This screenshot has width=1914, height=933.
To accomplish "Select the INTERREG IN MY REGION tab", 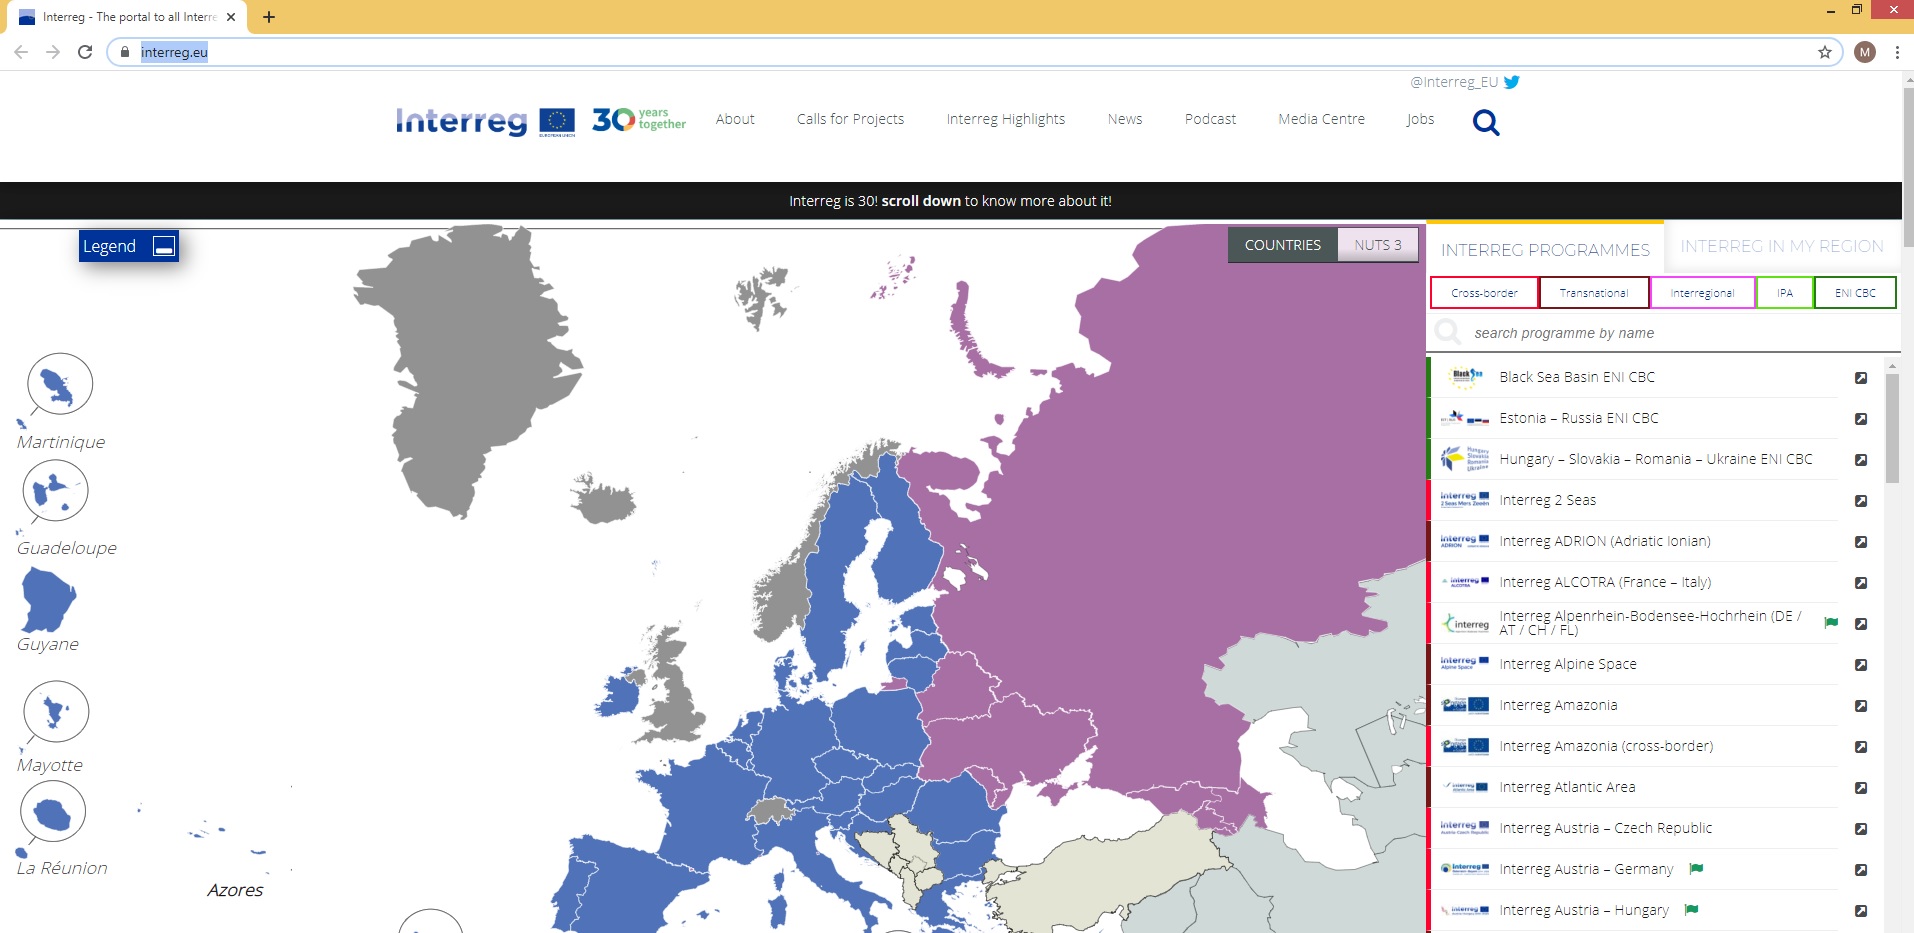I will [x=1782, y=246].
